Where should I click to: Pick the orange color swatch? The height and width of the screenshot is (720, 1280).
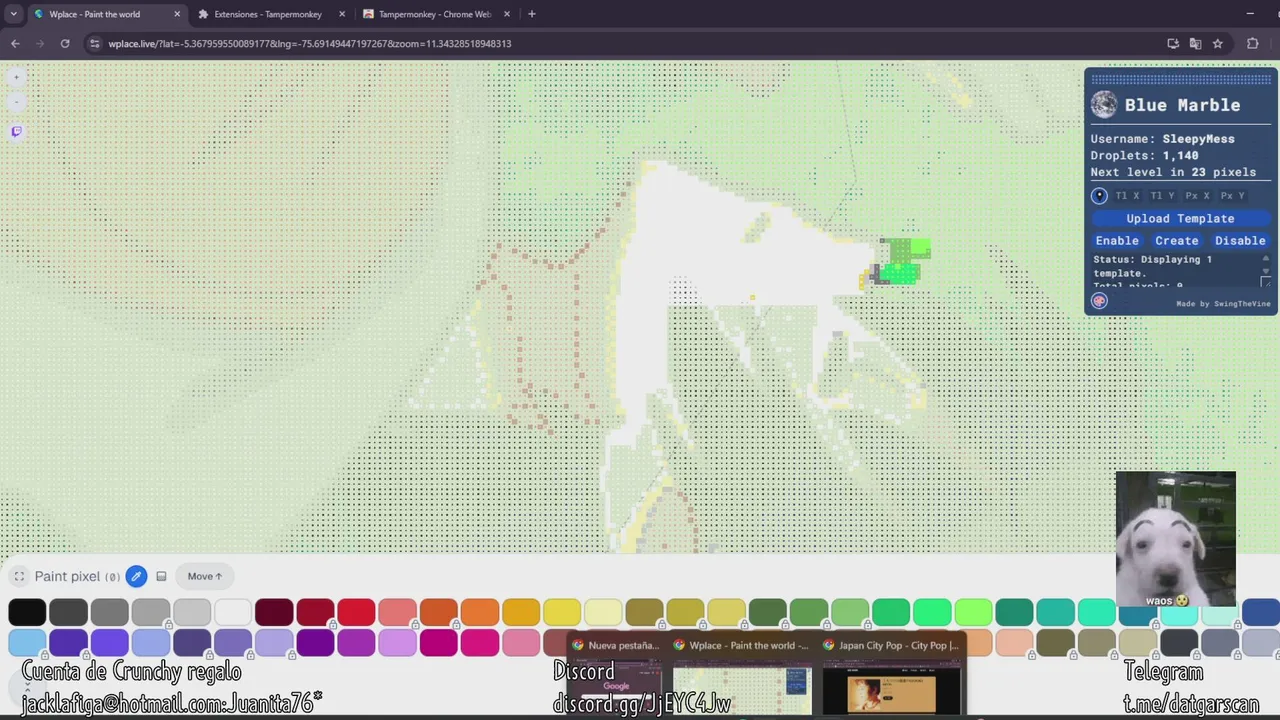click(x=479, y=611)
